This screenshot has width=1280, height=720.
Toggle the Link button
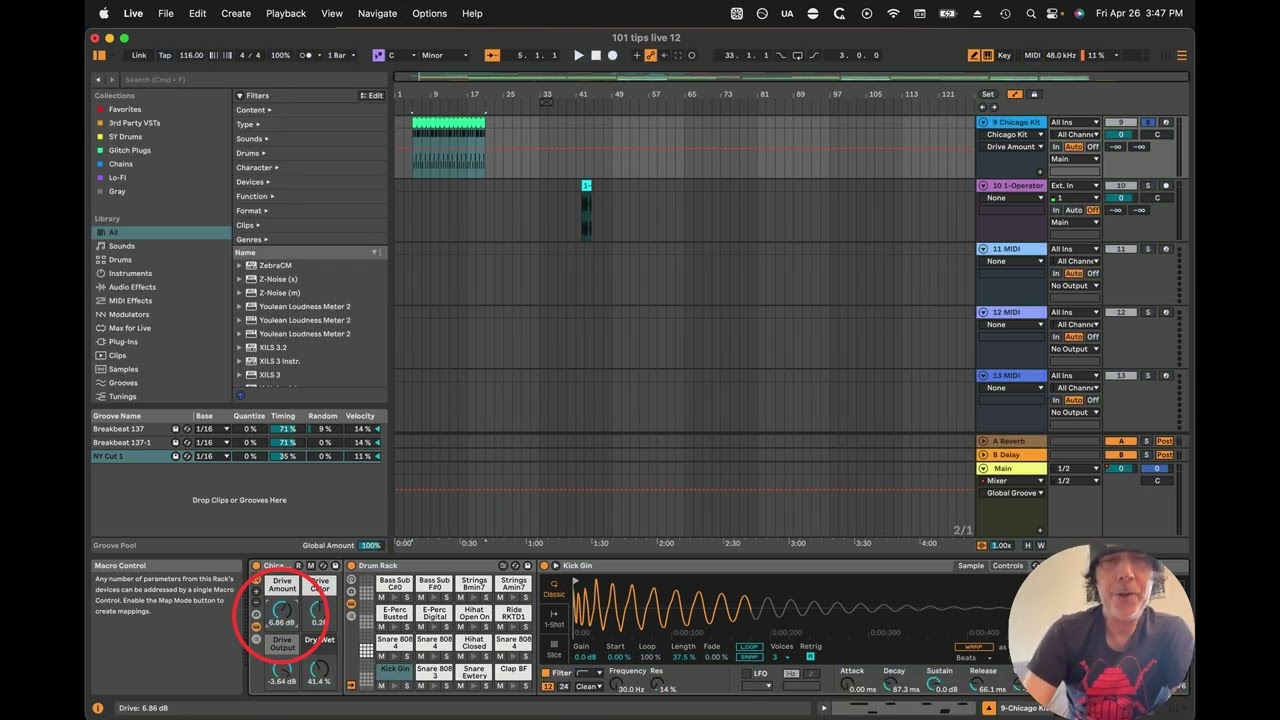pos(139,55)
